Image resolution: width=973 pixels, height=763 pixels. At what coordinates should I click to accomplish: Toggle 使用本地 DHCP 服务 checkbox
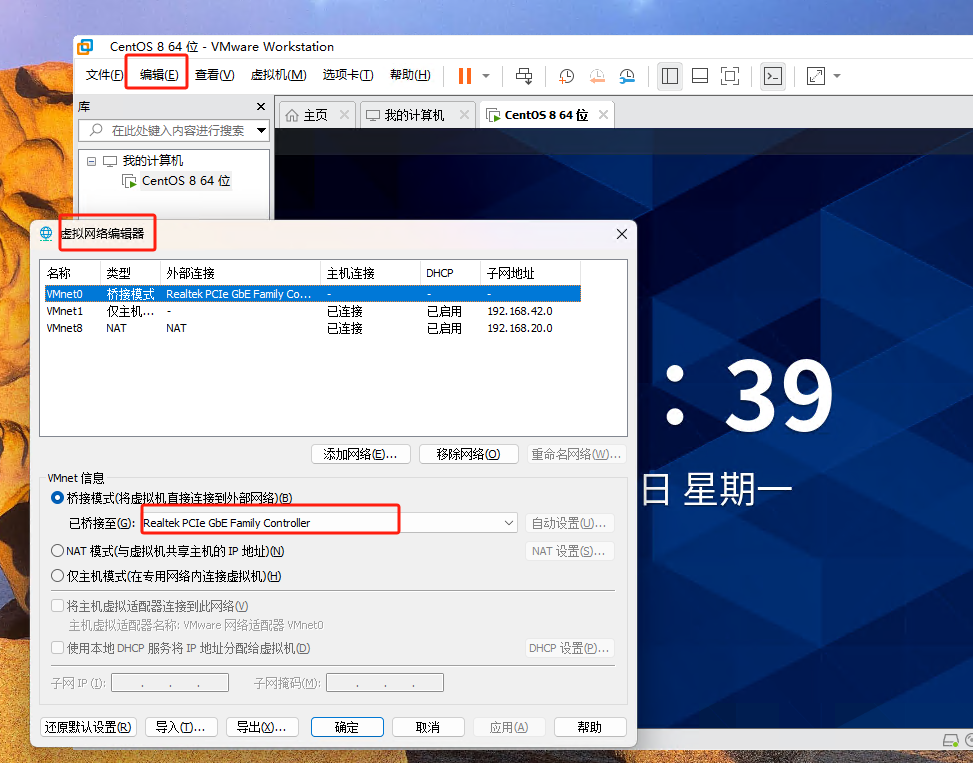[57, 648]
